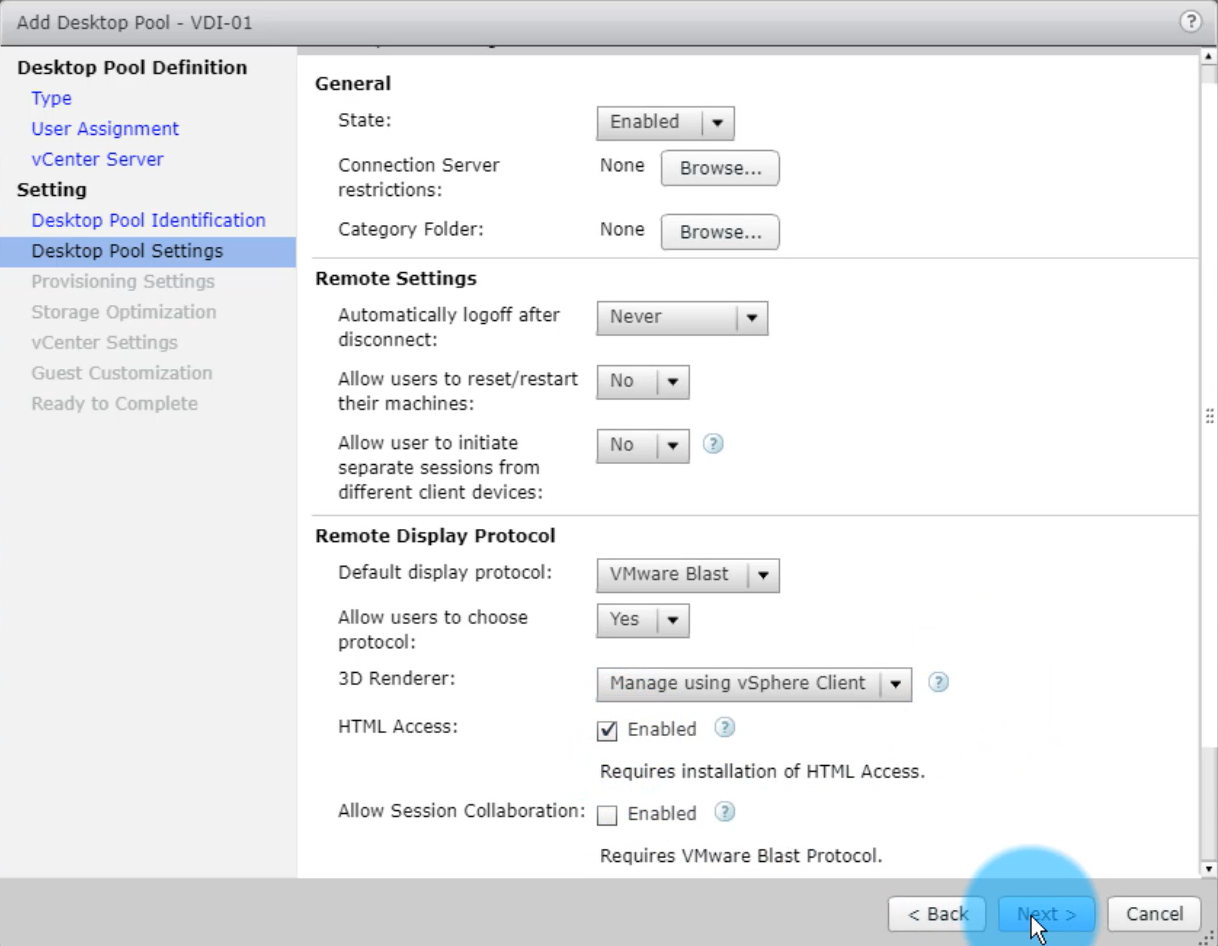Browse for Connection Server restrictions
The width and height of the screenshot is (1218, 946).
click(x=719, y=169)
